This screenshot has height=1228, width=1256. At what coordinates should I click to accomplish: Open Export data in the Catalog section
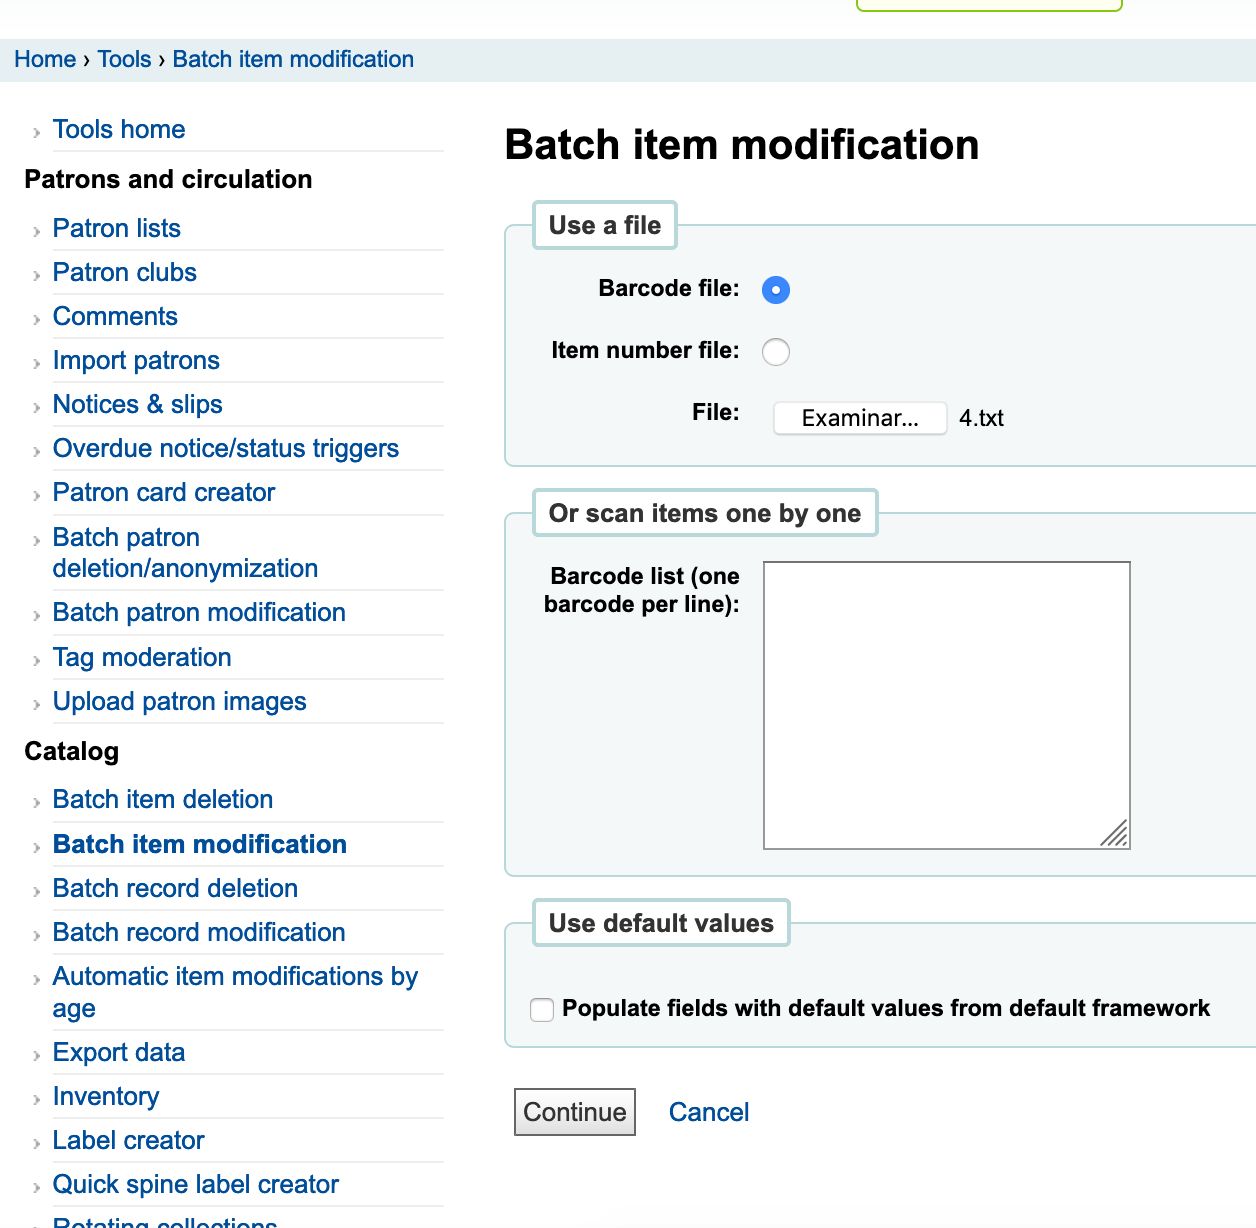pyautogui.click(x=119, y=1052)
